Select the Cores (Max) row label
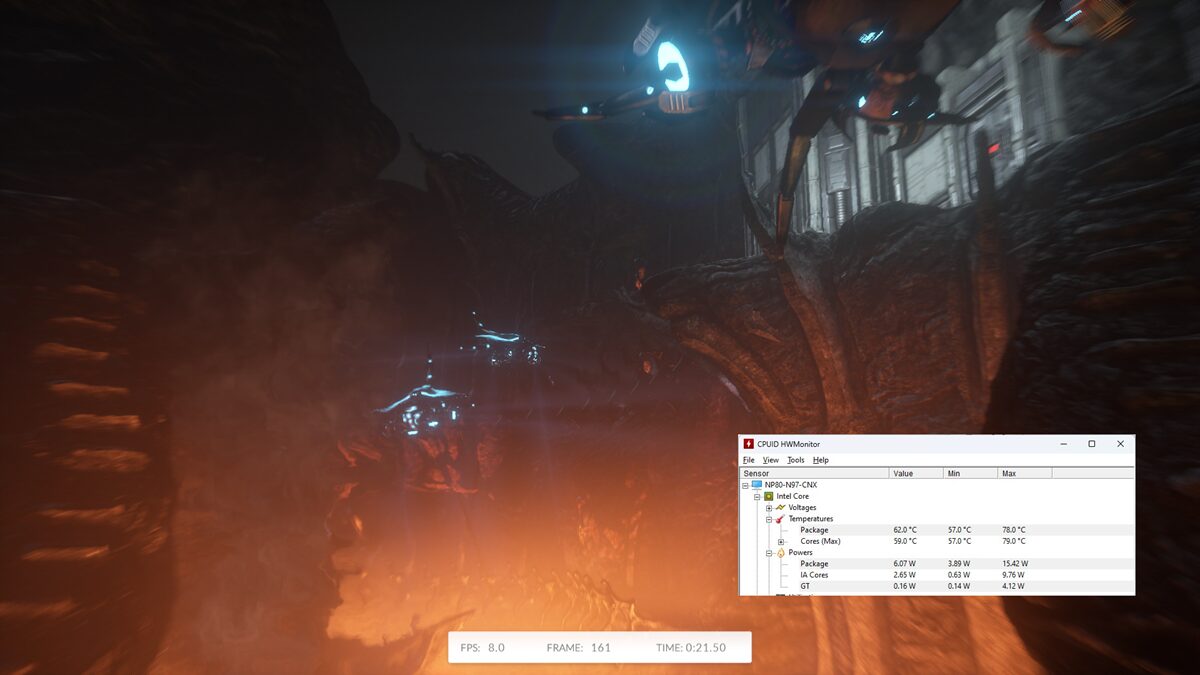 click(820, 541)
